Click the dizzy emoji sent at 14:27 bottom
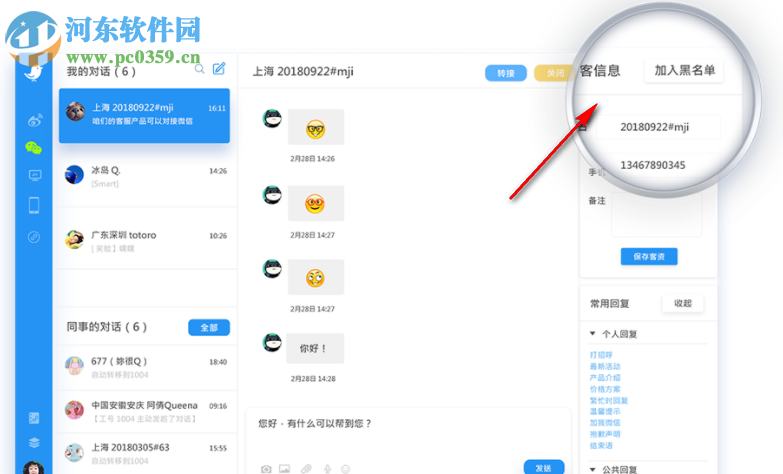The image size is (783, 474). (x=316, y=277)
